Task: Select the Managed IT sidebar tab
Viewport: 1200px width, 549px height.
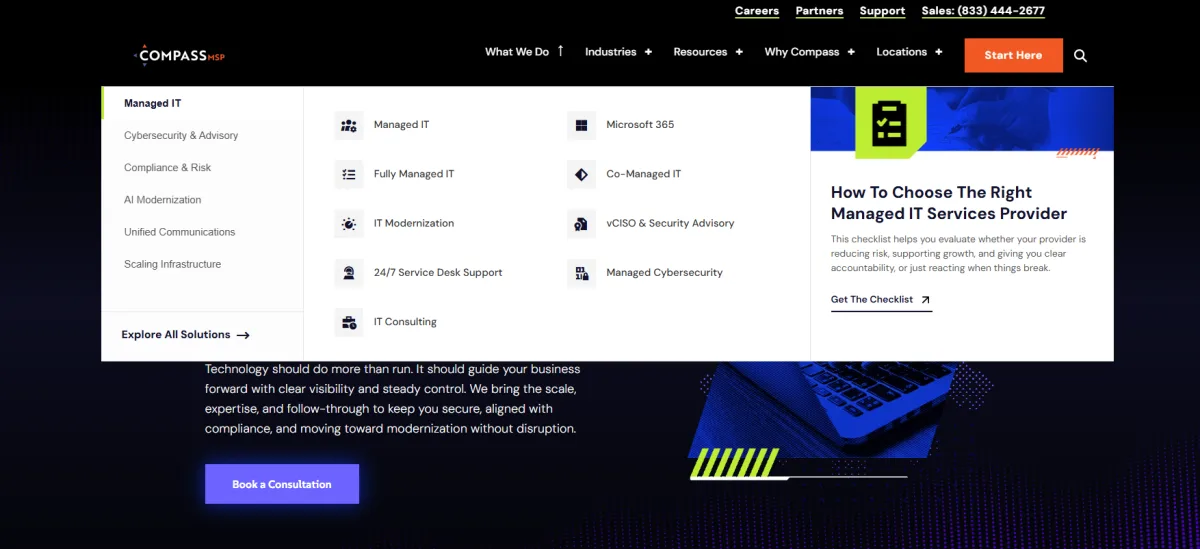Action: click(x=202, y=103)
